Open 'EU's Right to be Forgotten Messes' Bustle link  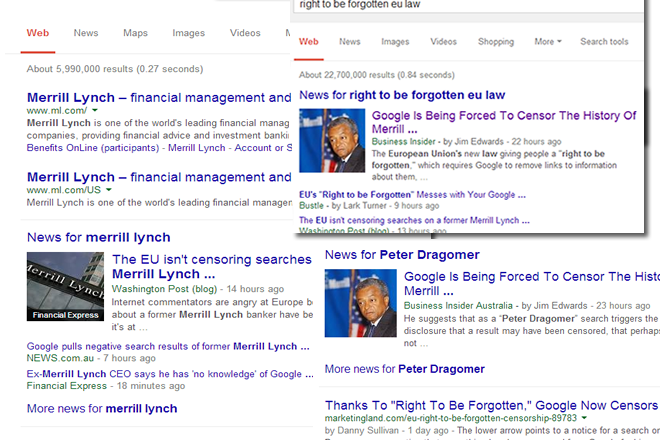point(412,195)
